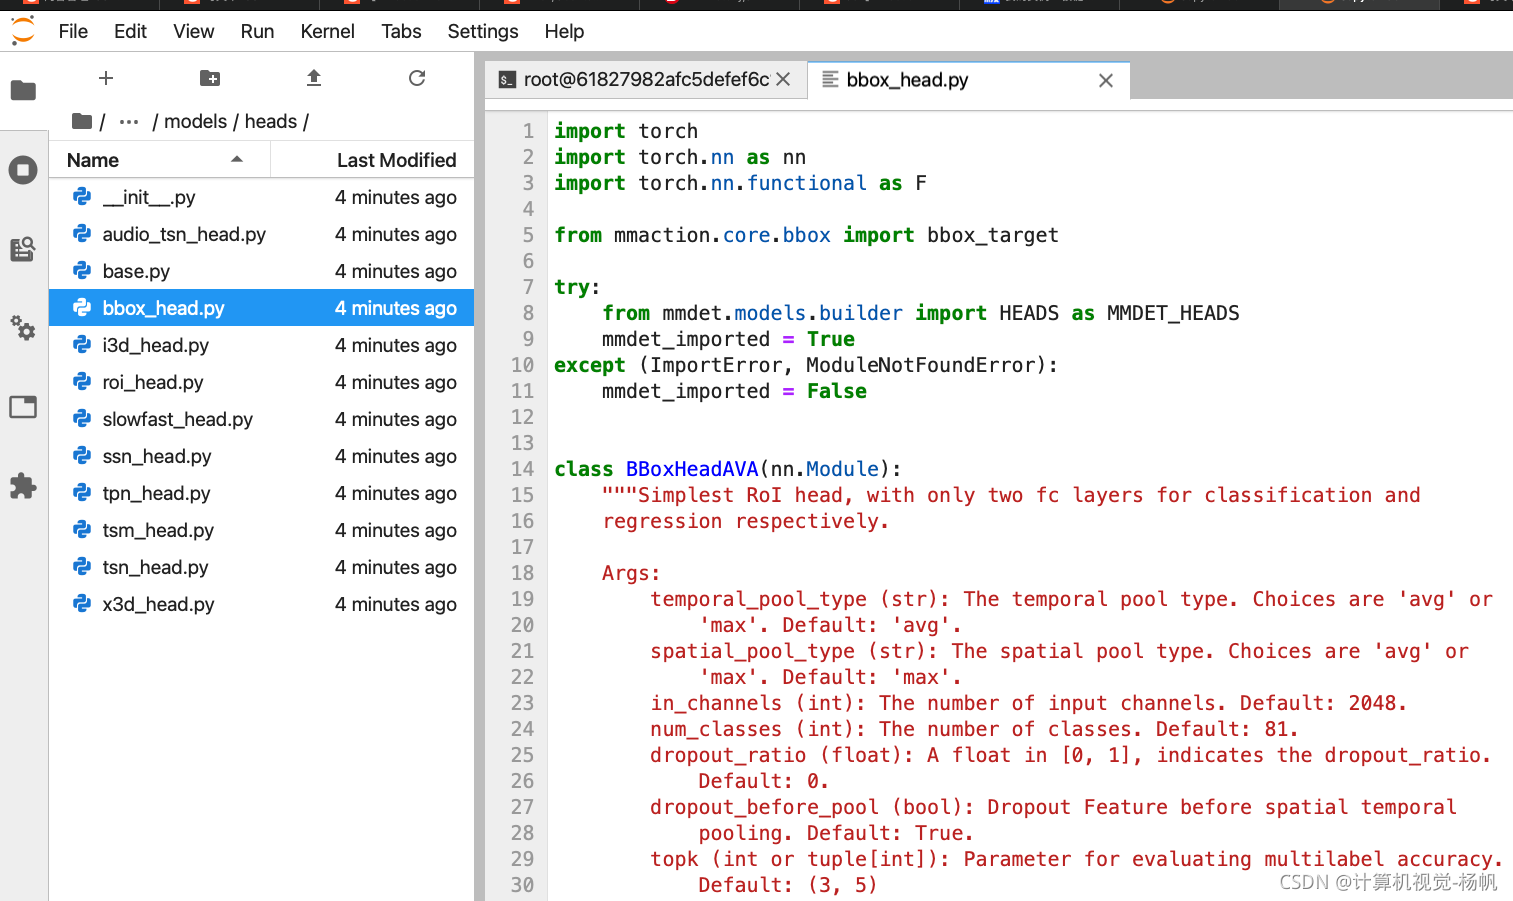
Task: Select audio_tsn_head.py in file list
Action: pyautogui.click(x=262, y=234)
